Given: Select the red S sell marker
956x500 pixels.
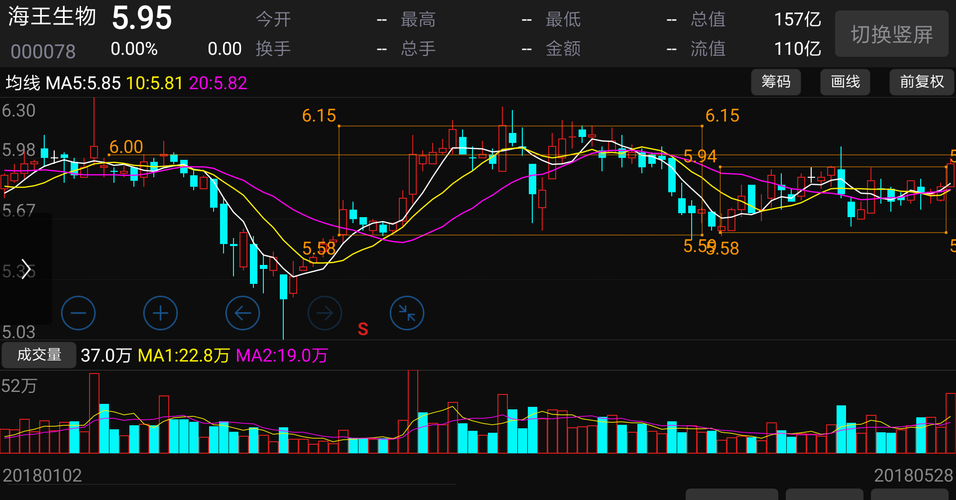Looking at the screenshot, I should point(363,329).
